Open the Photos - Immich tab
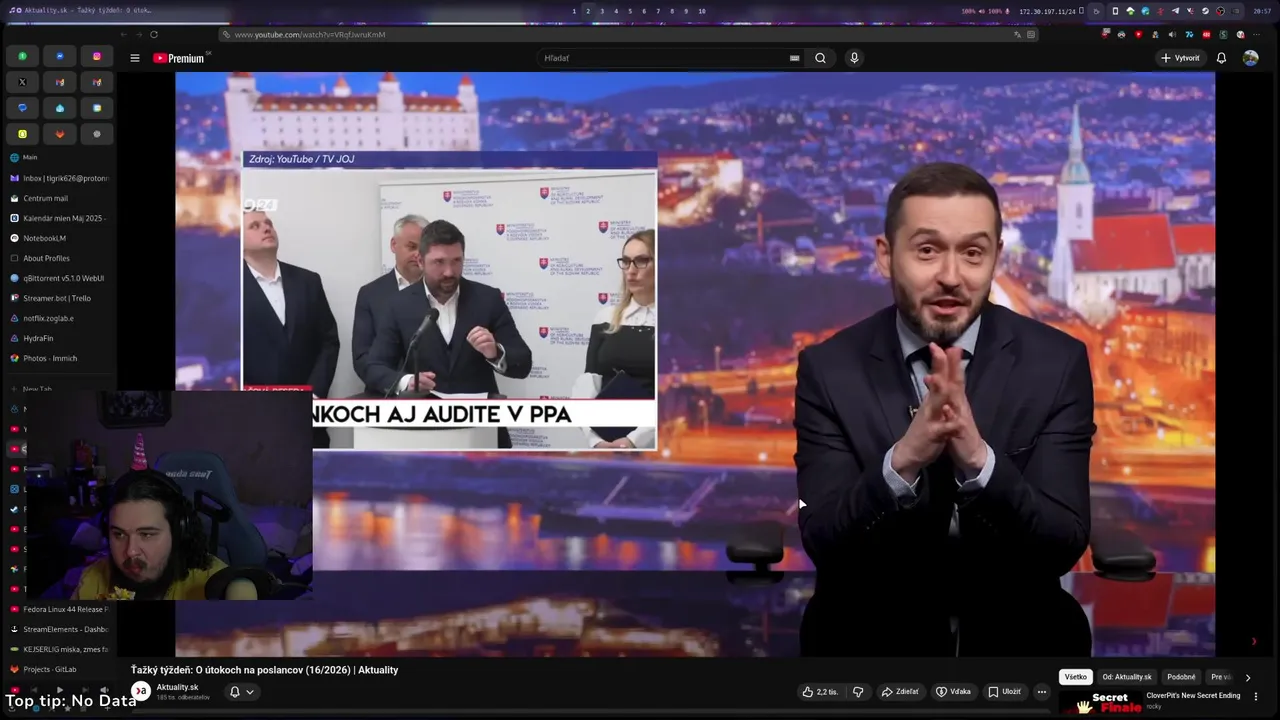1280x720 pixels. tap(58, 358)
